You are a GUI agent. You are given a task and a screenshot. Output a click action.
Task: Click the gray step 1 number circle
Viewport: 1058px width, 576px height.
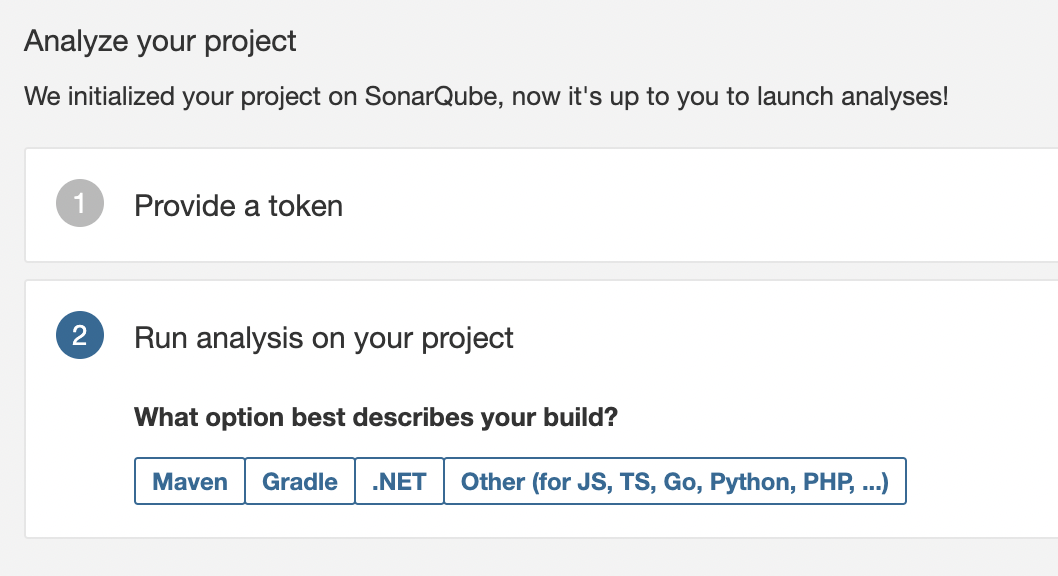point(80,205)
